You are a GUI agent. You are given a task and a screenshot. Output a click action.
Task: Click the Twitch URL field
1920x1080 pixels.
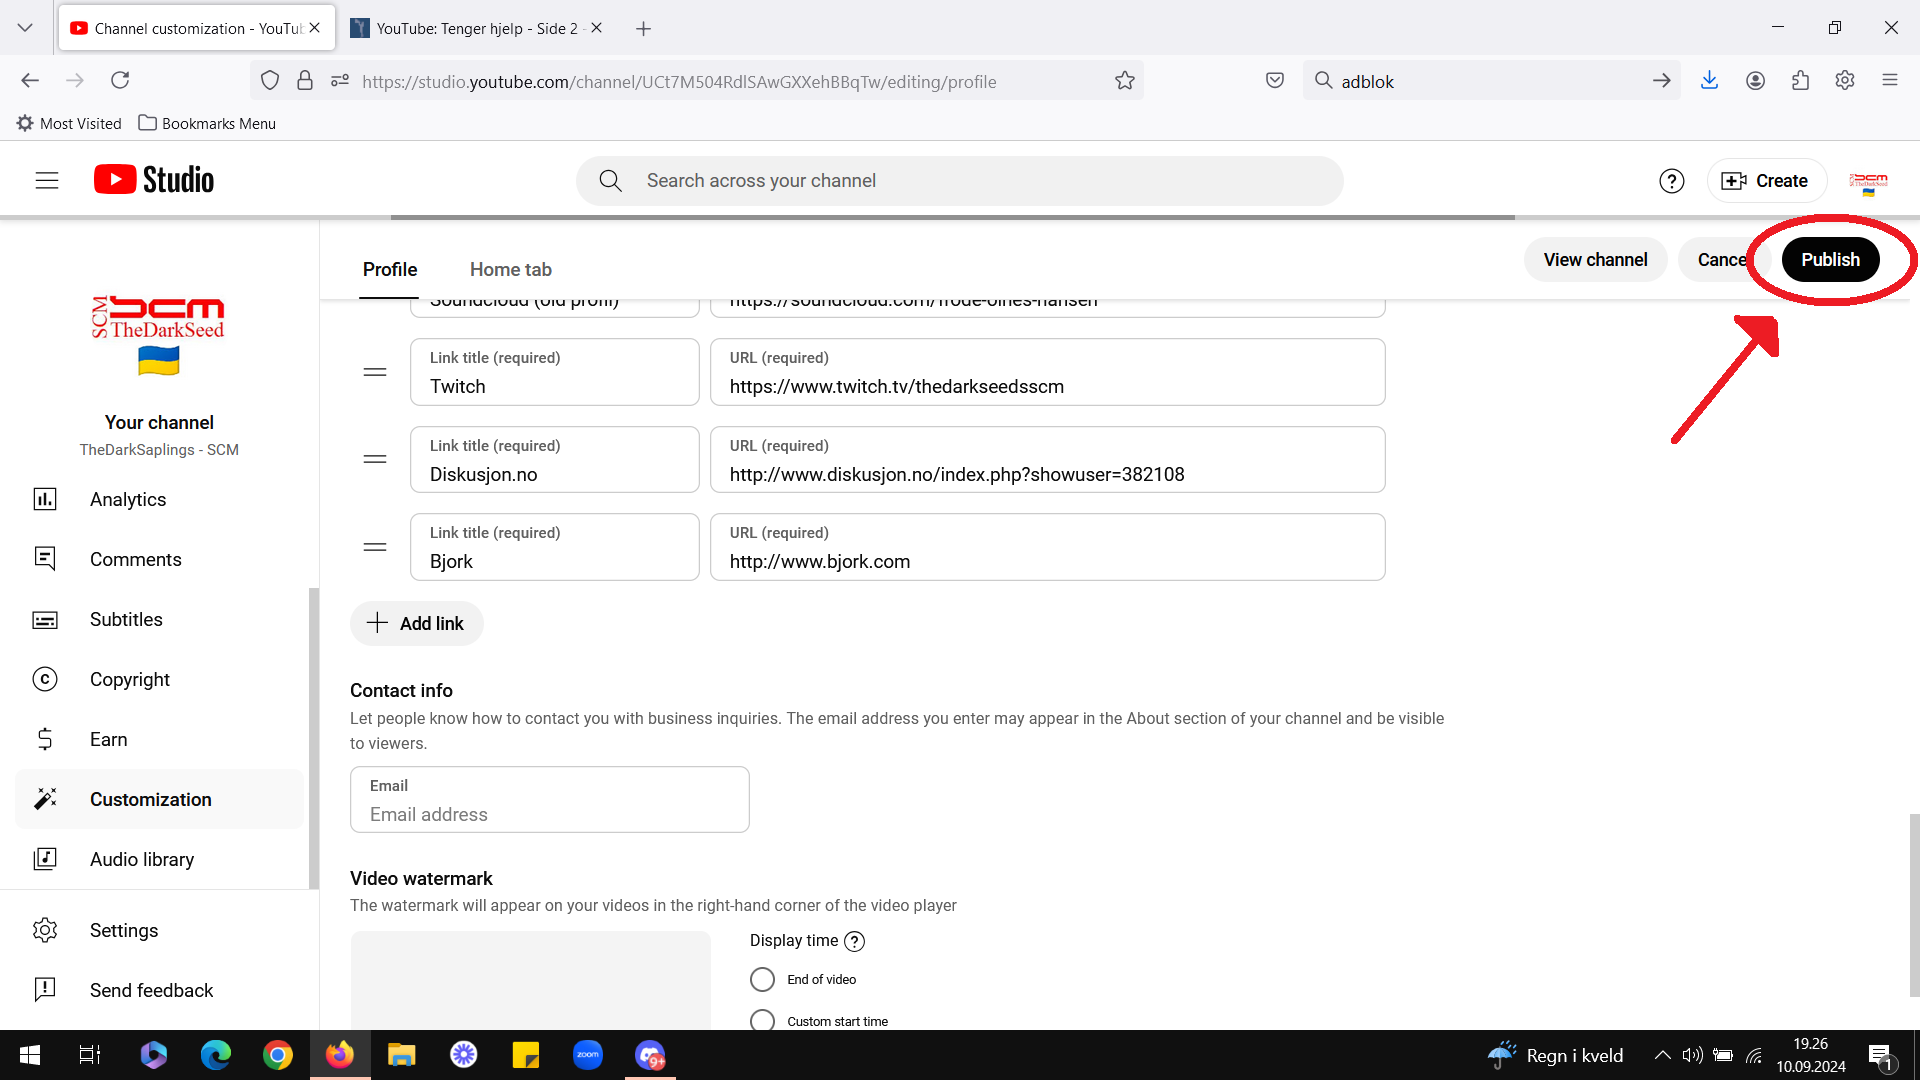pyautogui.click(x=1047, y=372)
